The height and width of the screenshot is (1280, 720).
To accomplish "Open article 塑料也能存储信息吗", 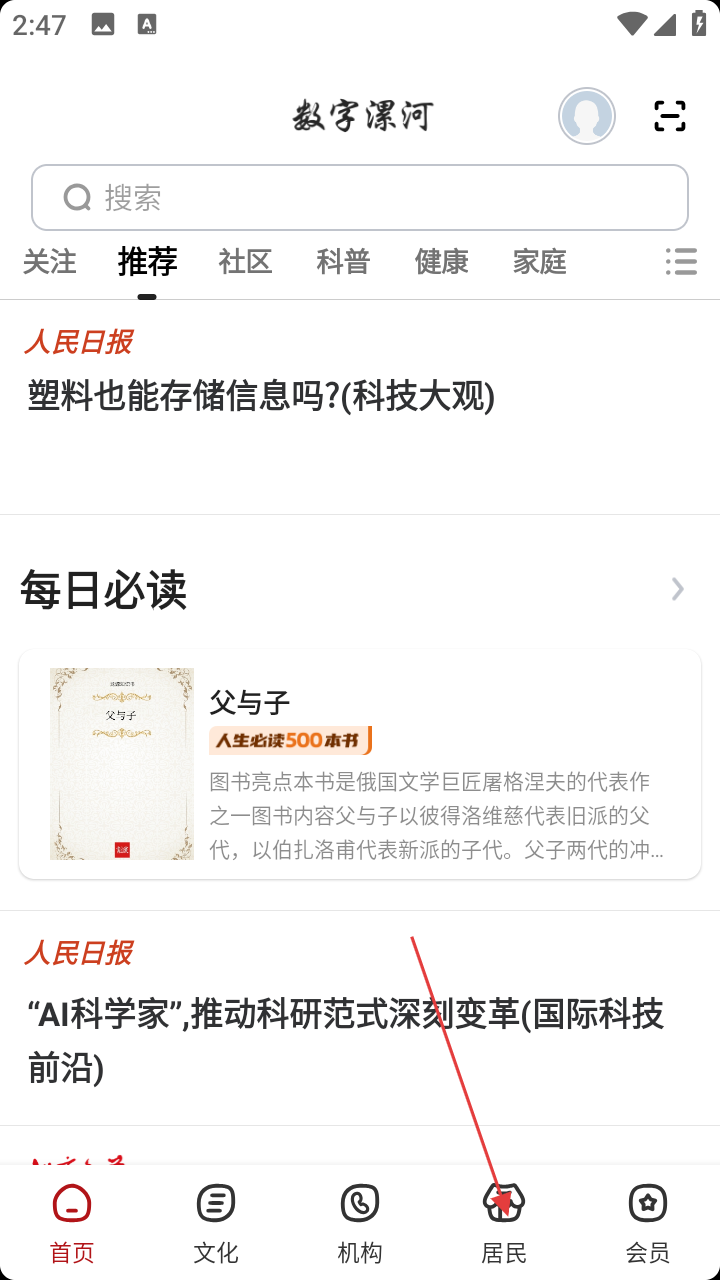I will pos(261,397).
